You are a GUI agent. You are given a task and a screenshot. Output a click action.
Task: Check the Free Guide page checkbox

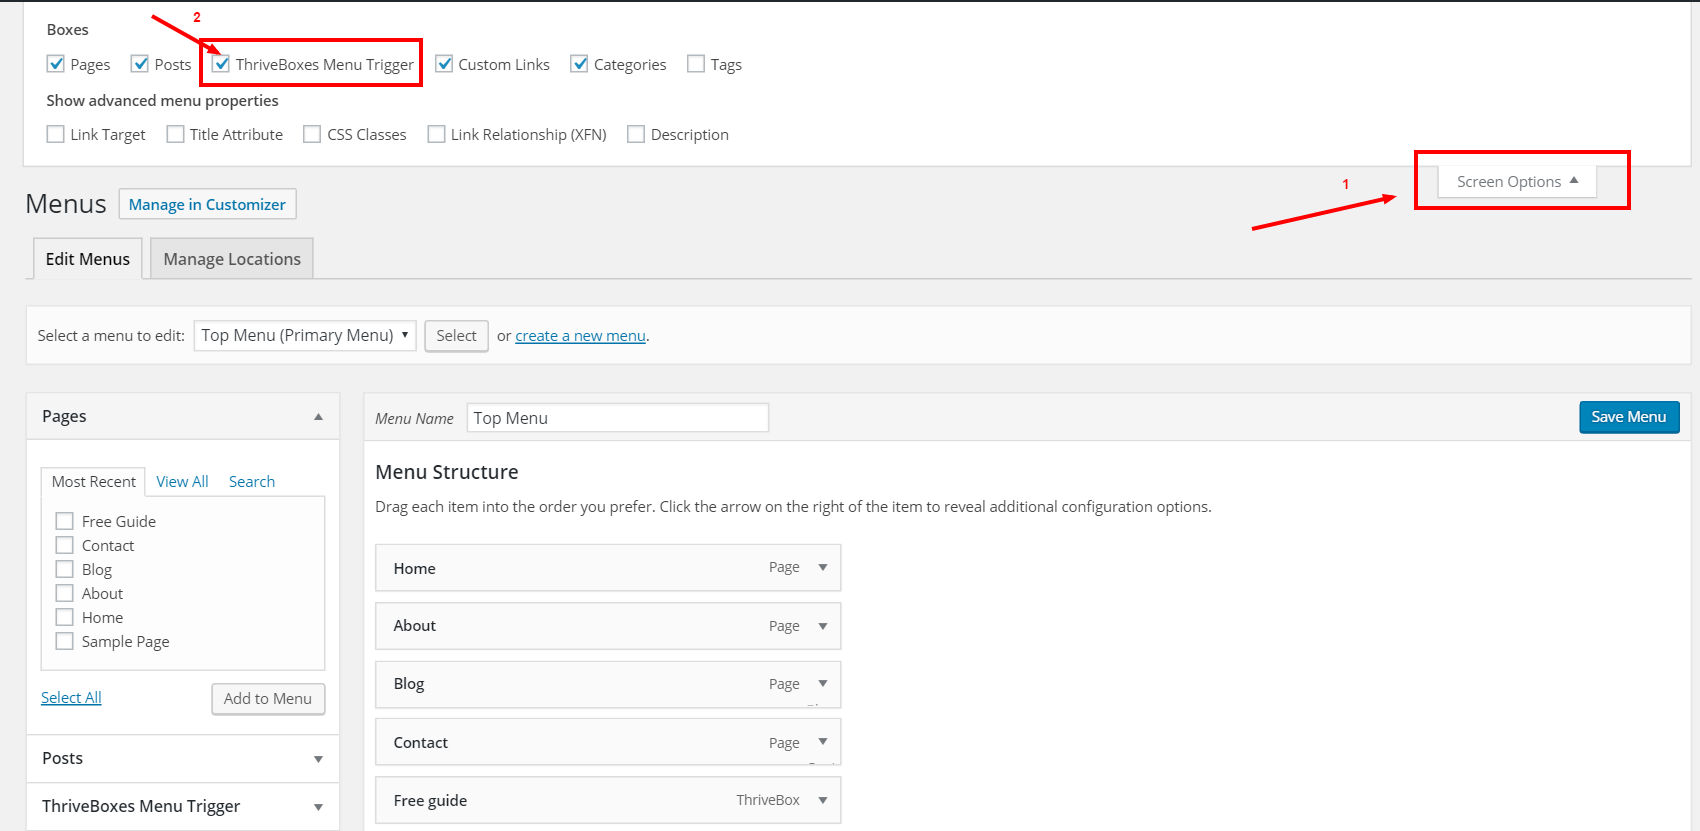65,521
